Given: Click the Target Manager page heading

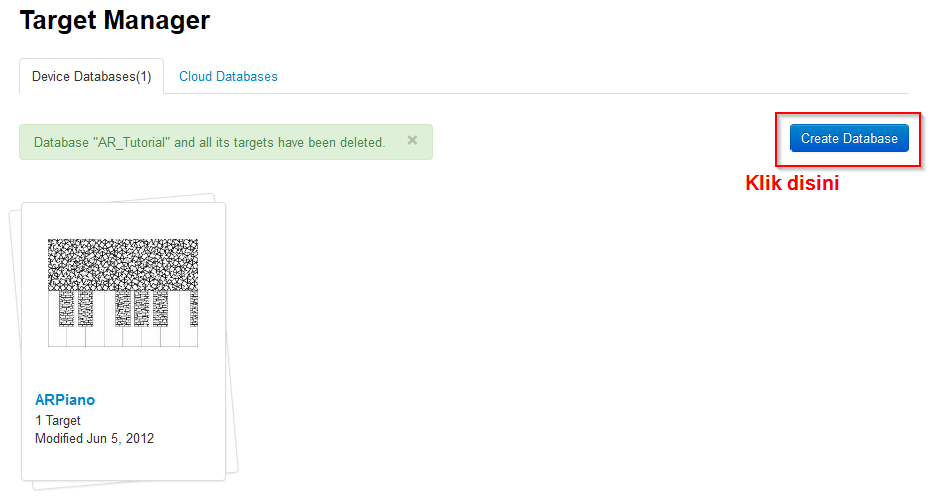Looking at the screenshot, I should [x=115, y=20].
